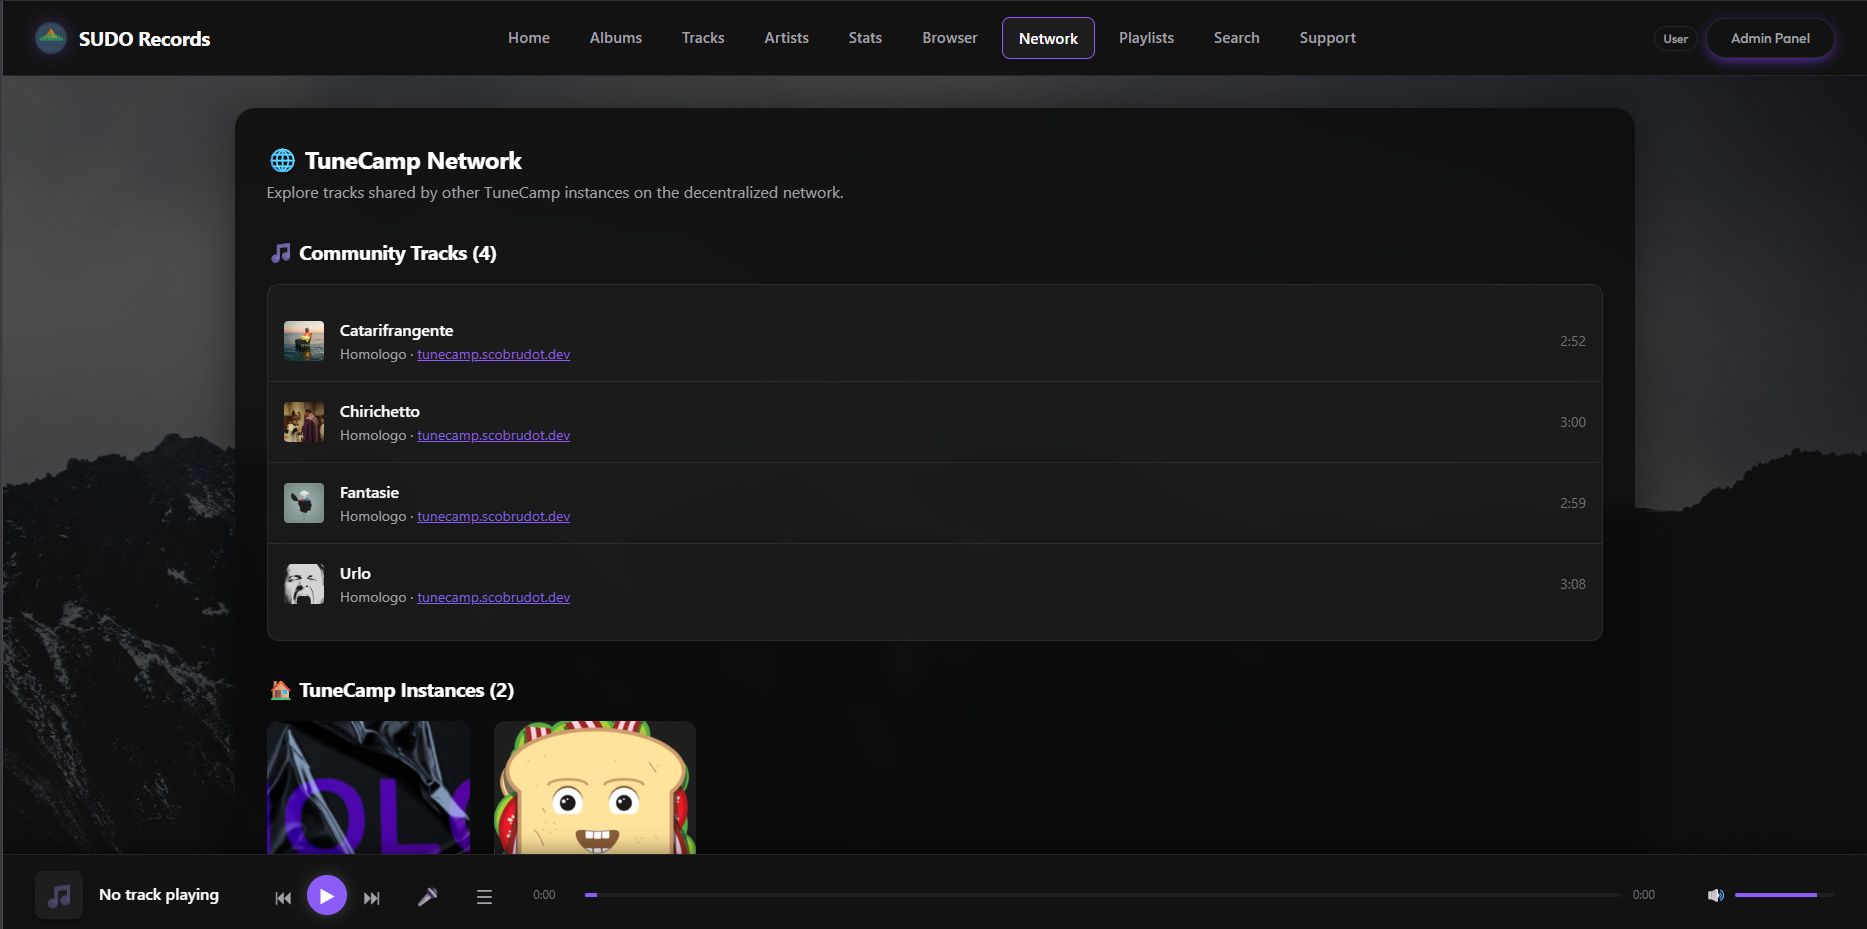The width and height of the screenshot is (1867, 929).
Task: Select the Network navigation toggle
Action: tap(1048, 38)
